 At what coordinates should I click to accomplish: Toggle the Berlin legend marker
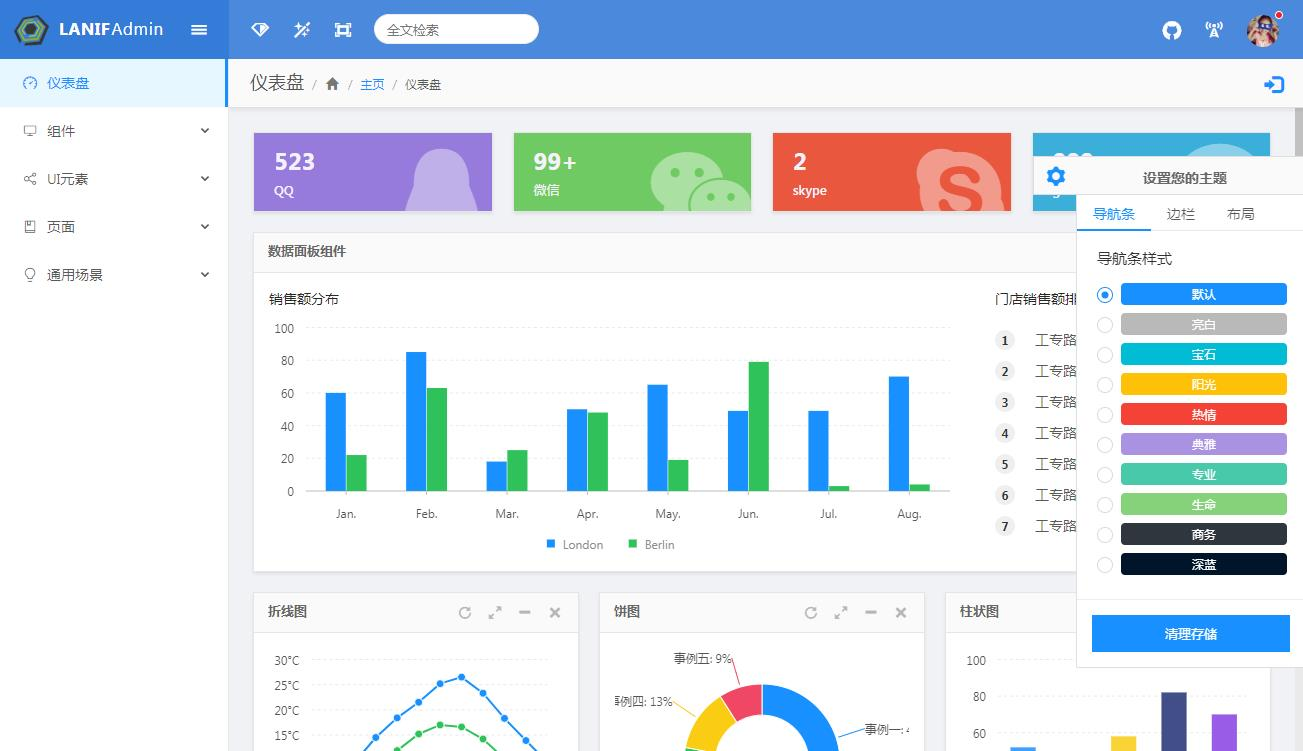click(x=632, y=544)
